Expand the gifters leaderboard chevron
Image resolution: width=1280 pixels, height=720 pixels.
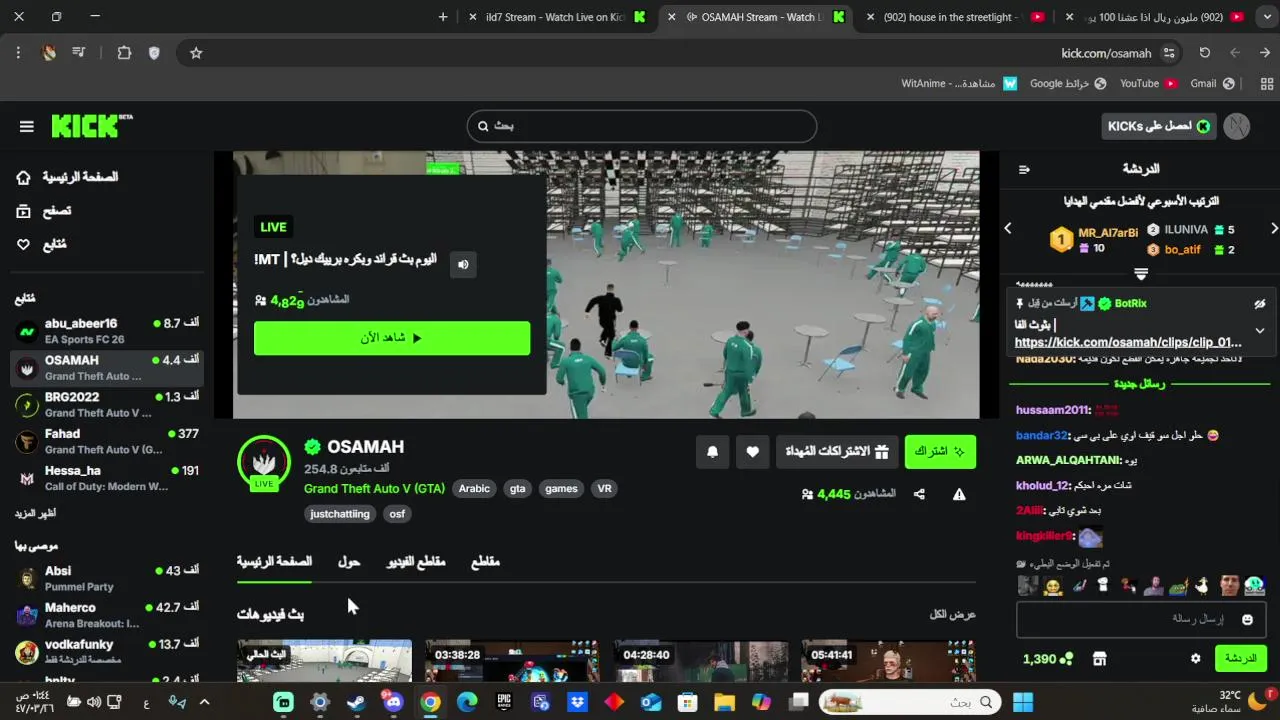pos(1140,273)
